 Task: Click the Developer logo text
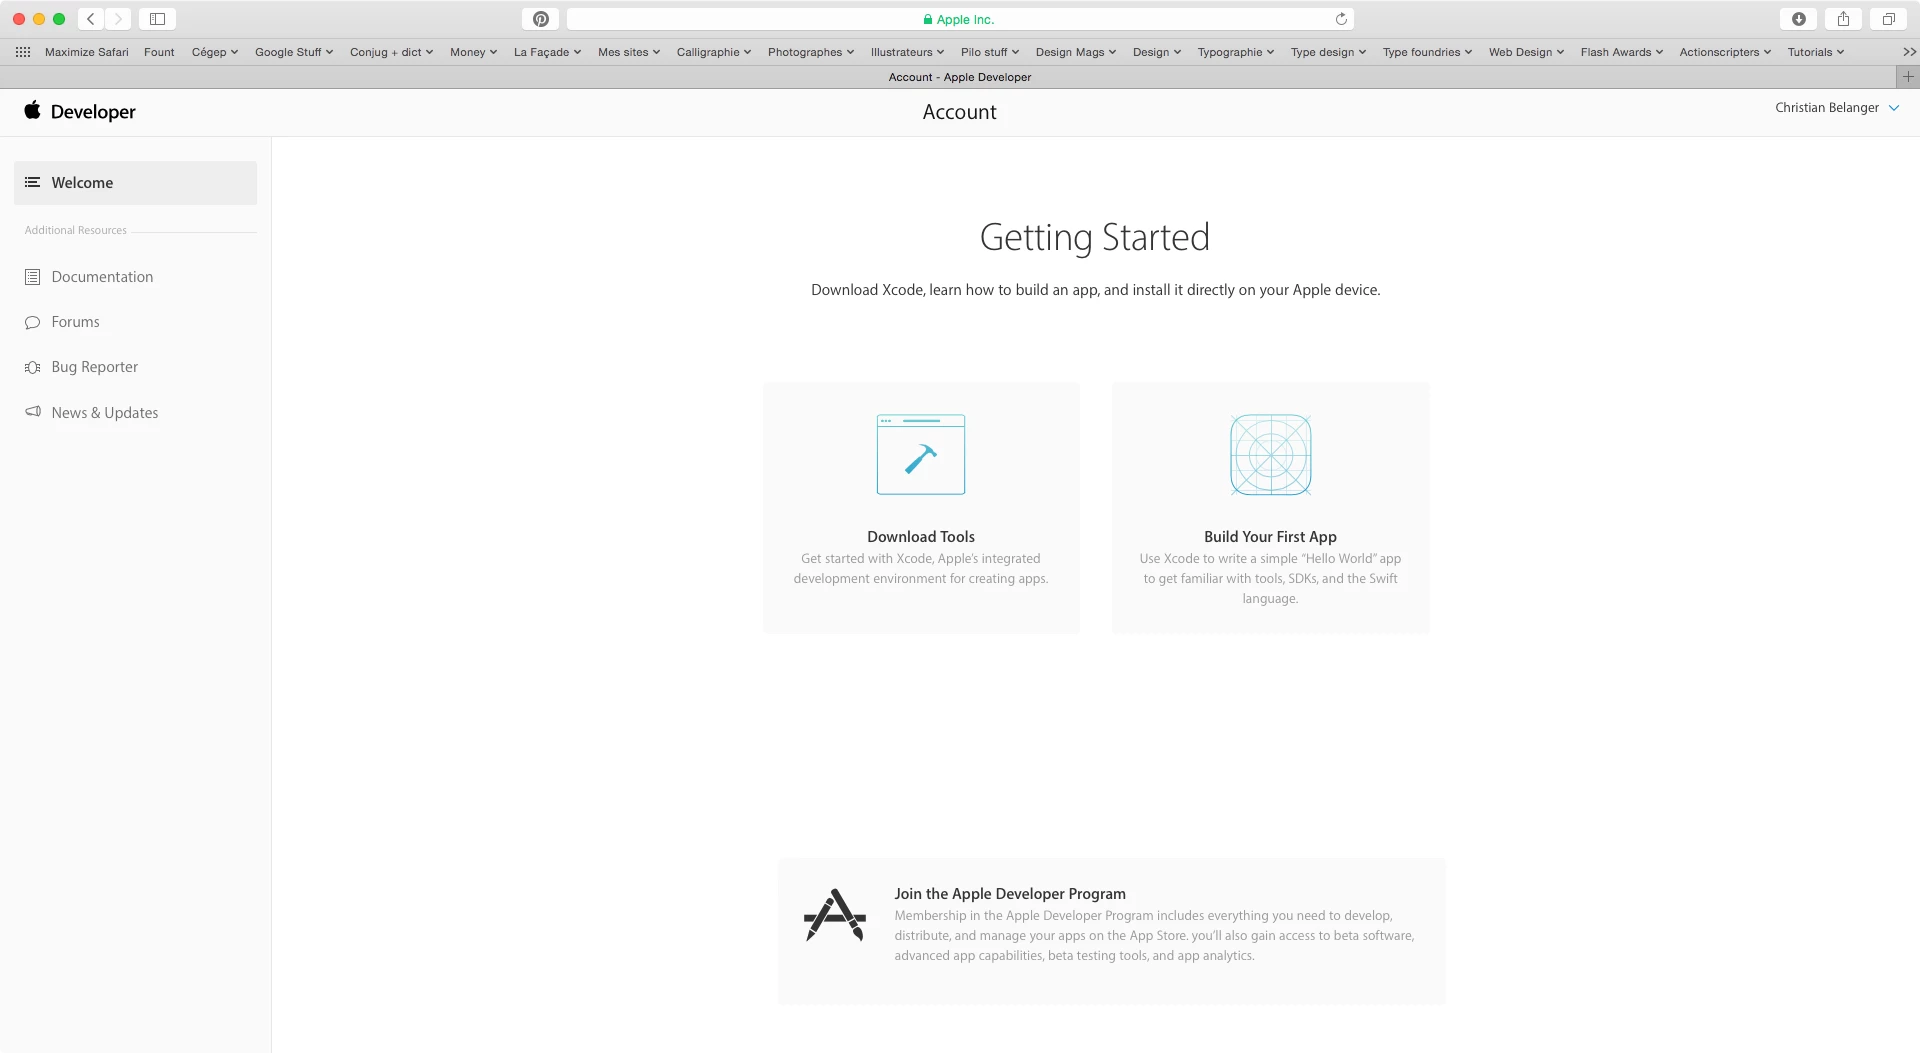tap(93, 112)
